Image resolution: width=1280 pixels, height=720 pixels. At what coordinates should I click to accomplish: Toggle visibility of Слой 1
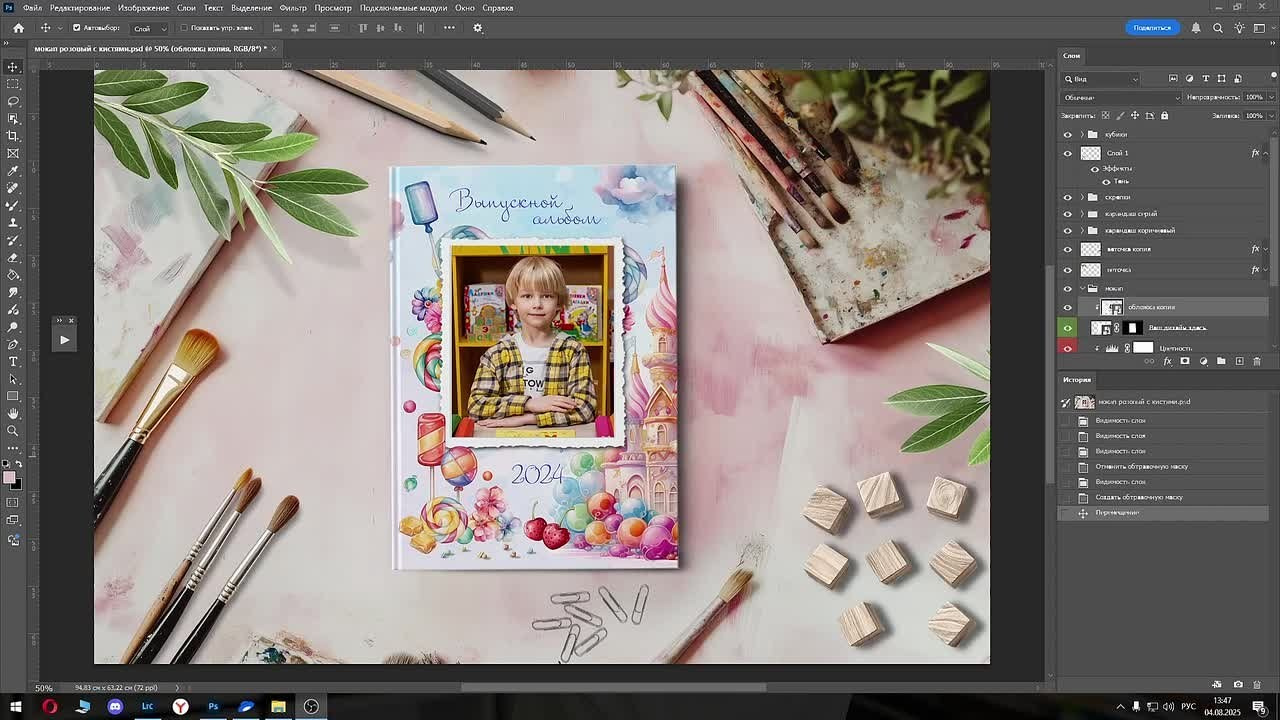point(1068,152)
